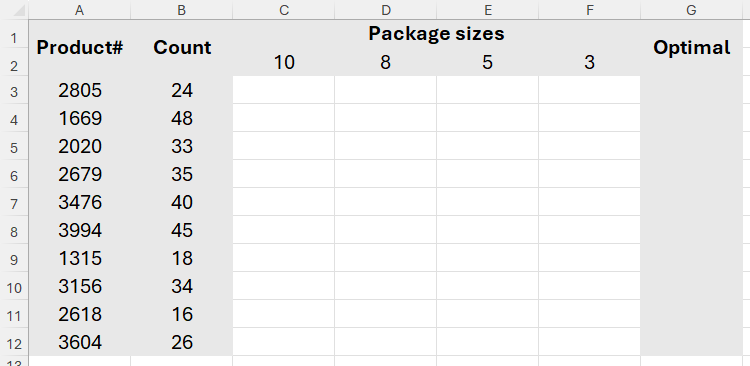Select row 12 header

[14, 342]
